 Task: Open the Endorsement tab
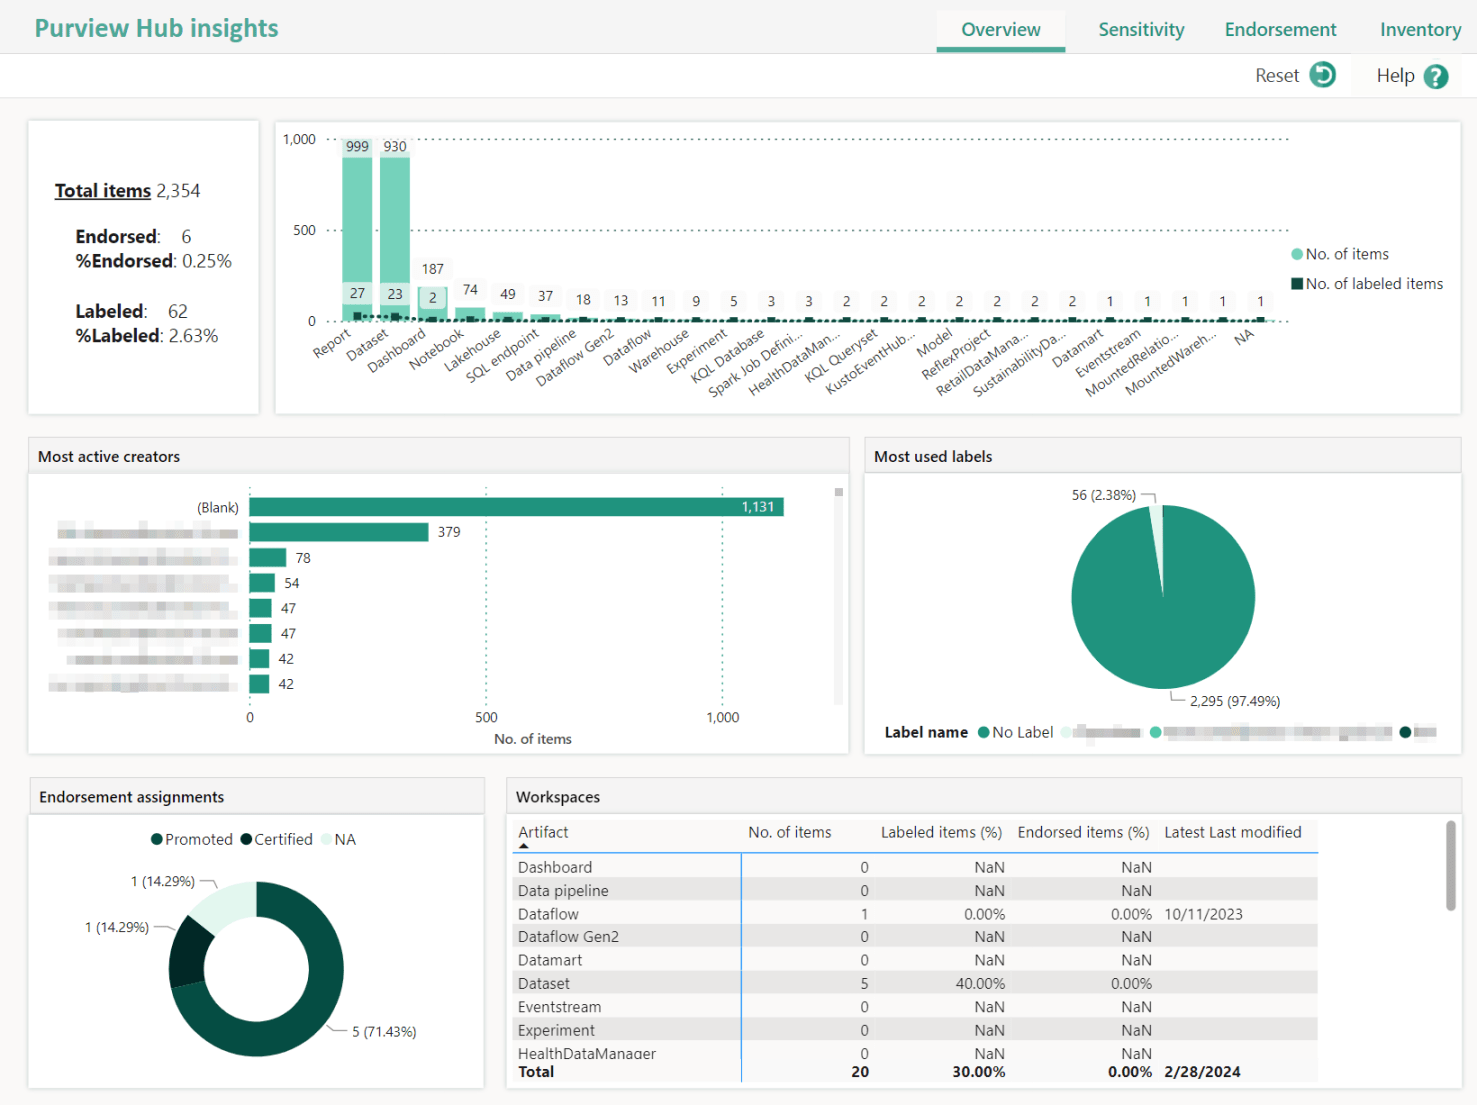tap(1279, 29)
